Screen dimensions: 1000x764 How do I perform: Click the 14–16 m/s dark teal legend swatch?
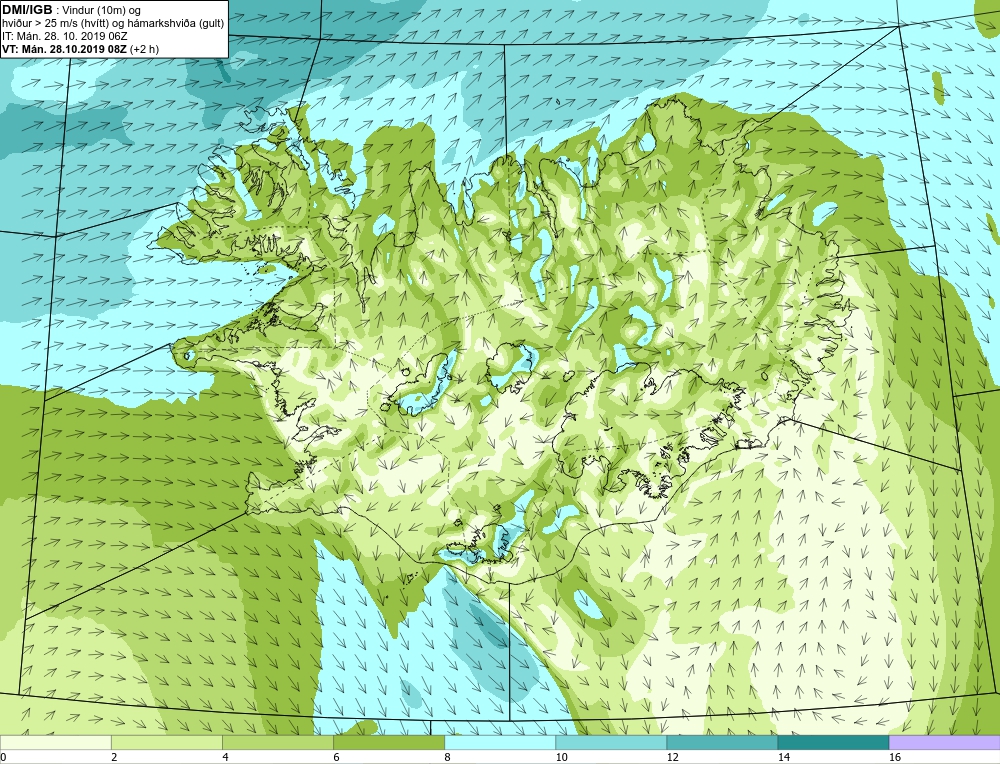pos(833,742)
